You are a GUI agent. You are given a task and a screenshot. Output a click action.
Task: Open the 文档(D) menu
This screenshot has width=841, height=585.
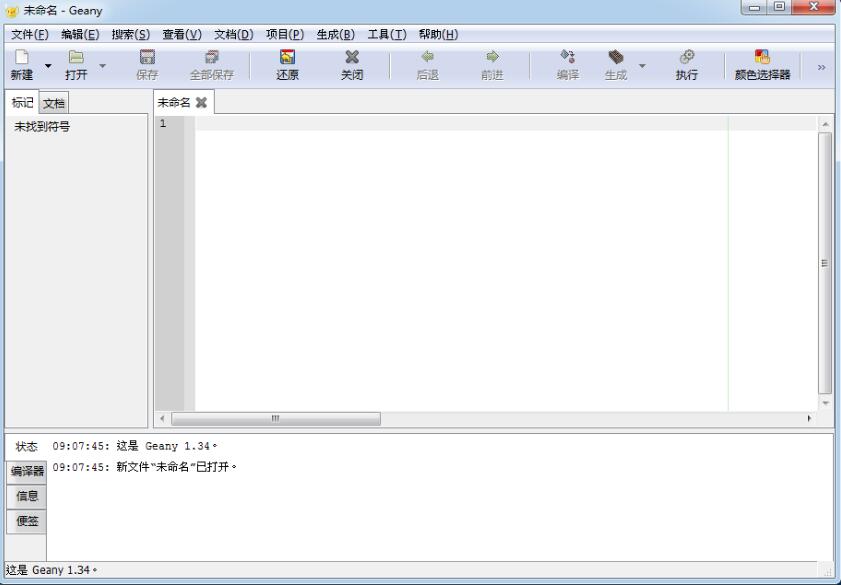tap(233, 34)
